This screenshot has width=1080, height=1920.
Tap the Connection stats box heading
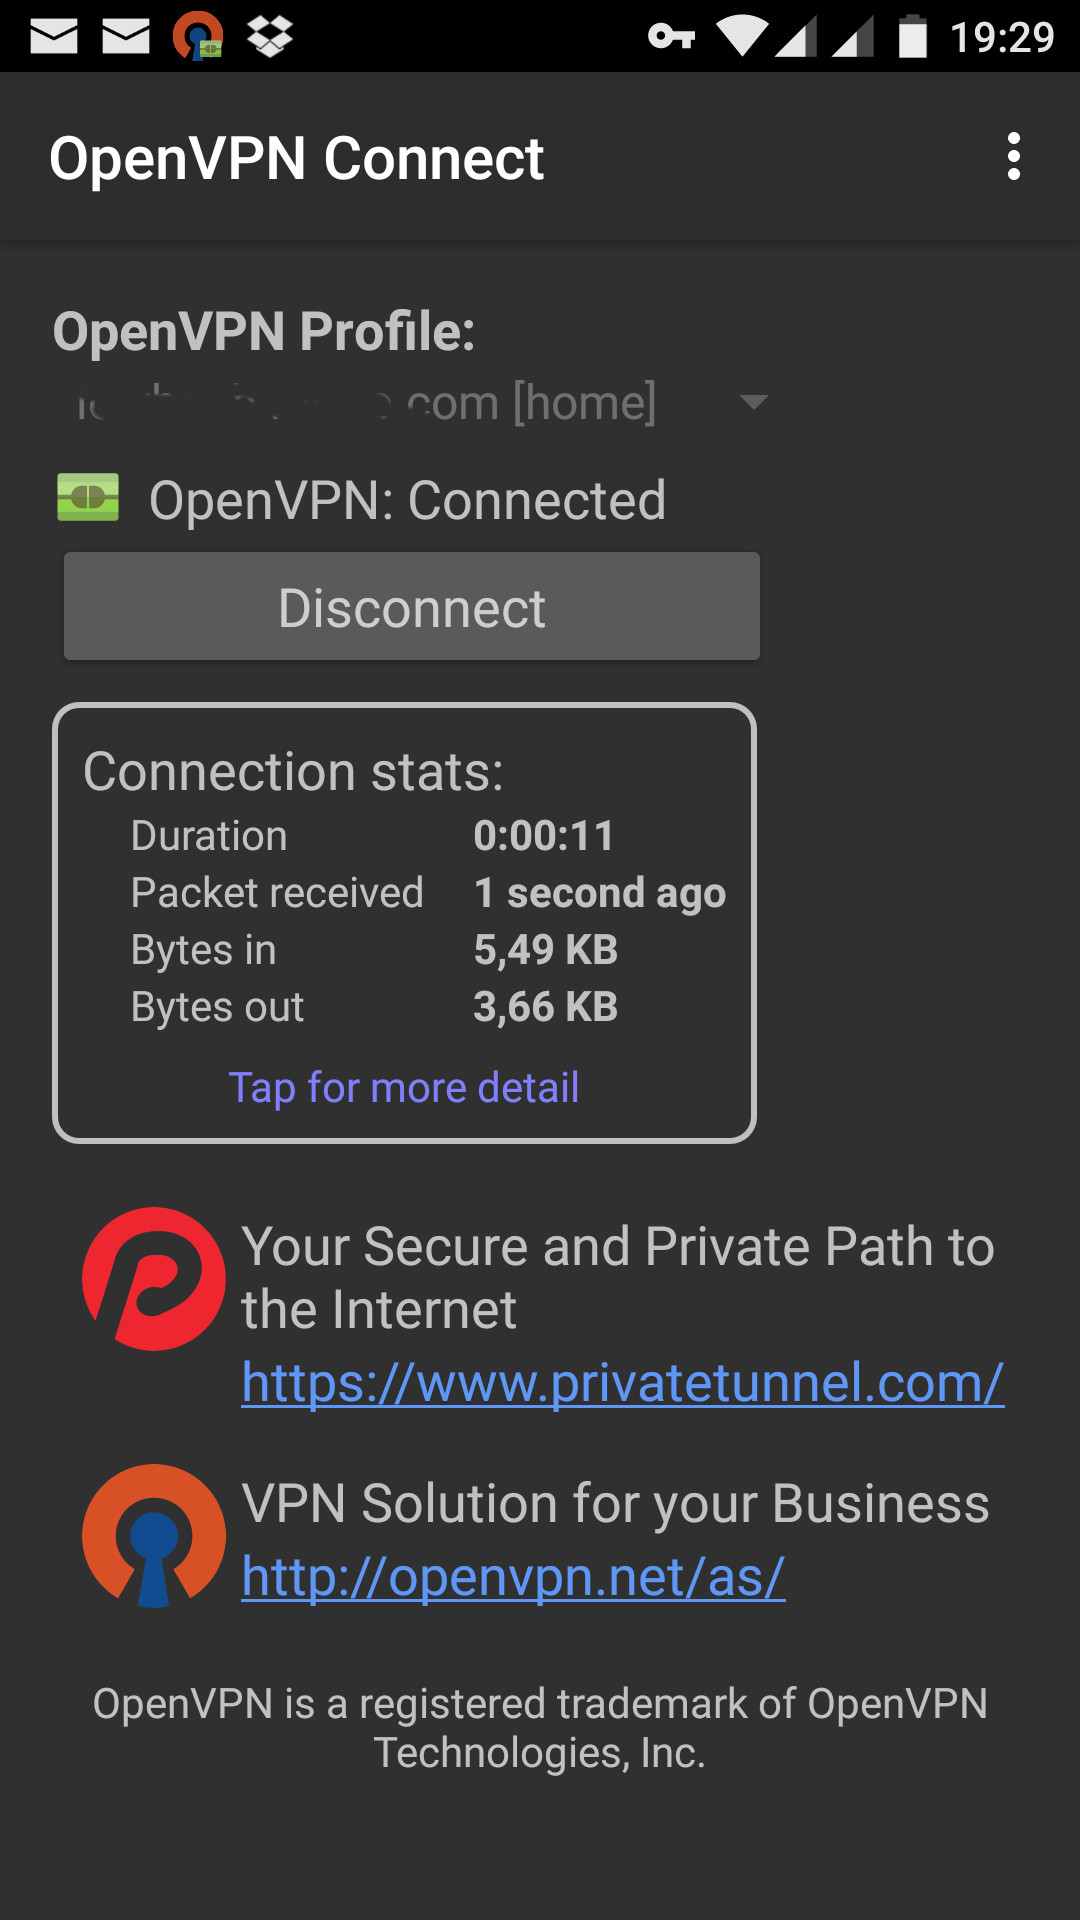[x=293, y=772]
